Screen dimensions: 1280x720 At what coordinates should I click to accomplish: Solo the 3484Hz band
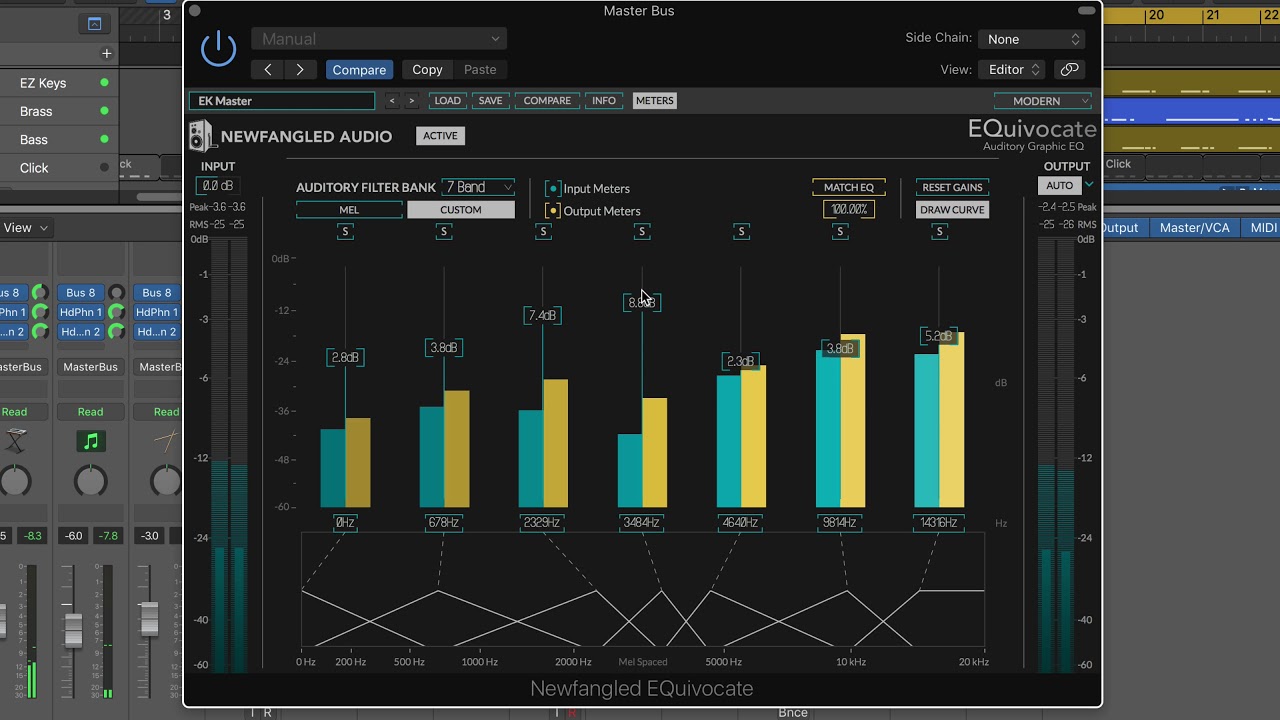coord(642,231)
